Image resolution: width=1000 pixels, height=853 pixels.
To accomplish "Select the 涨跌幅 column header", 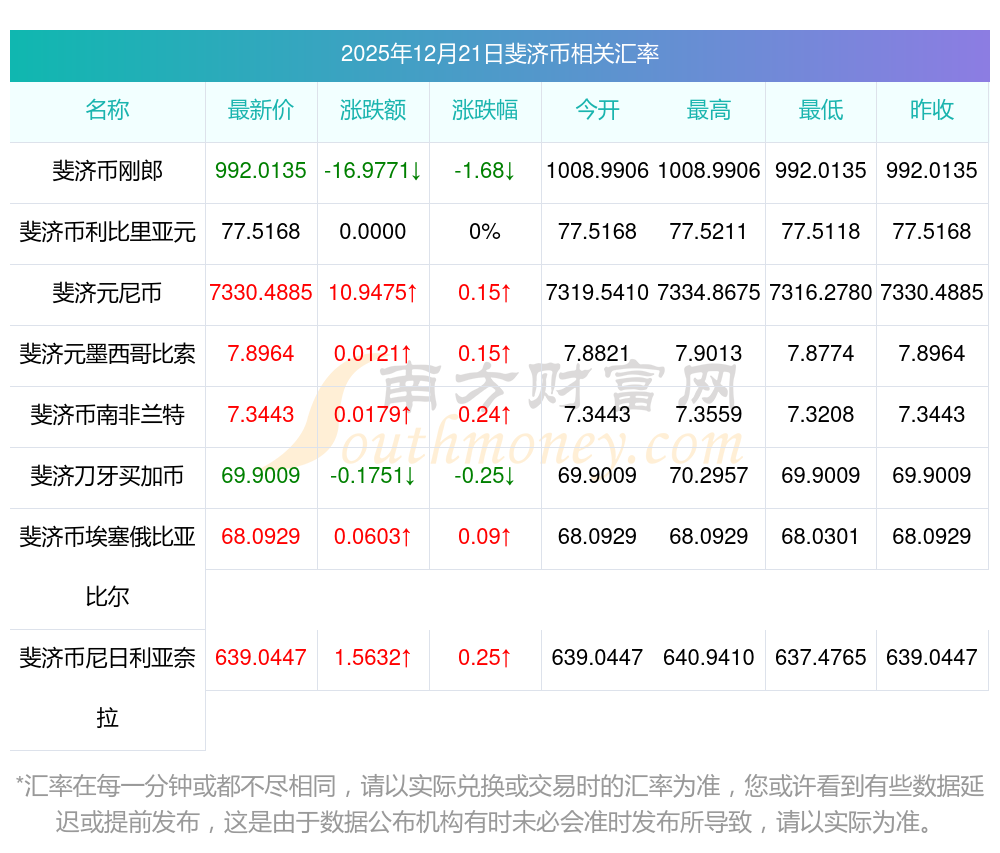I will pos(485,110).
